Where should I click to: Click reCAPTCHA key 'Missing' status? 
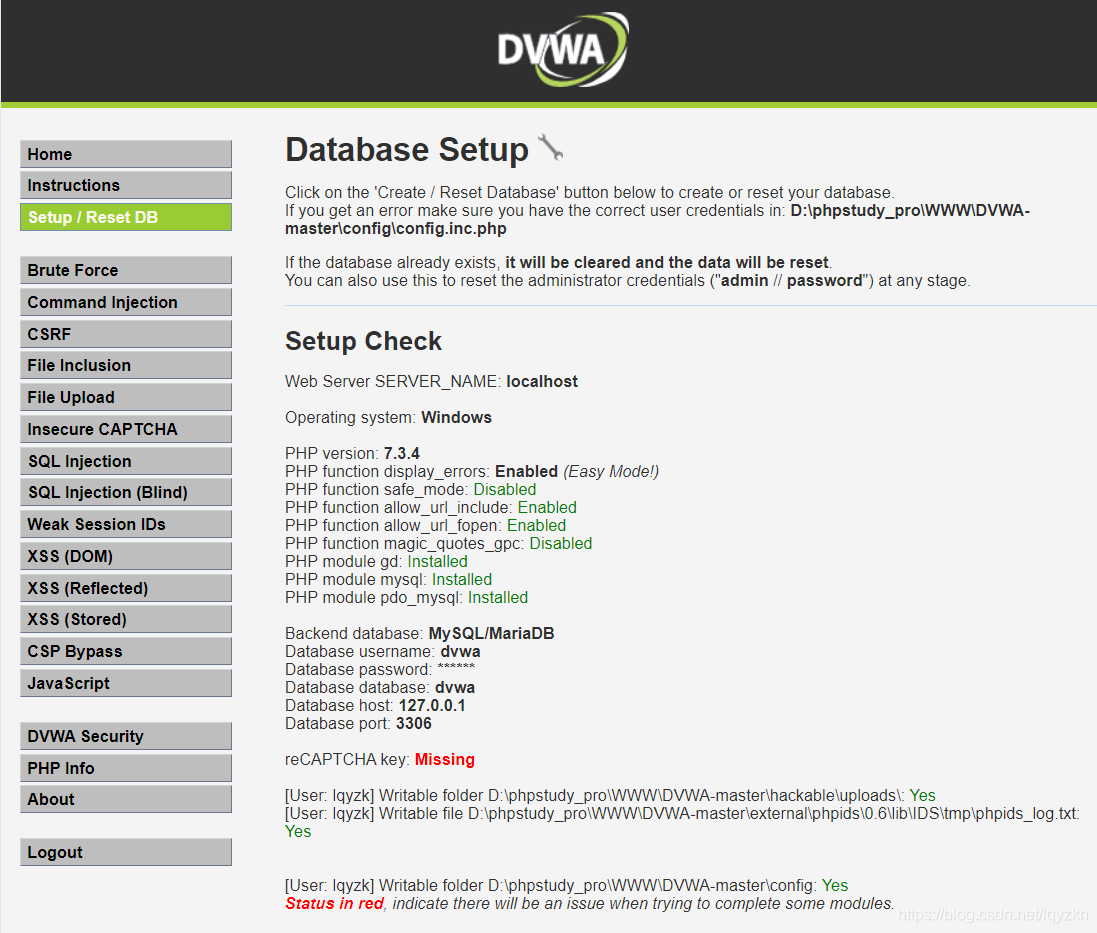[x=444, y=760]
